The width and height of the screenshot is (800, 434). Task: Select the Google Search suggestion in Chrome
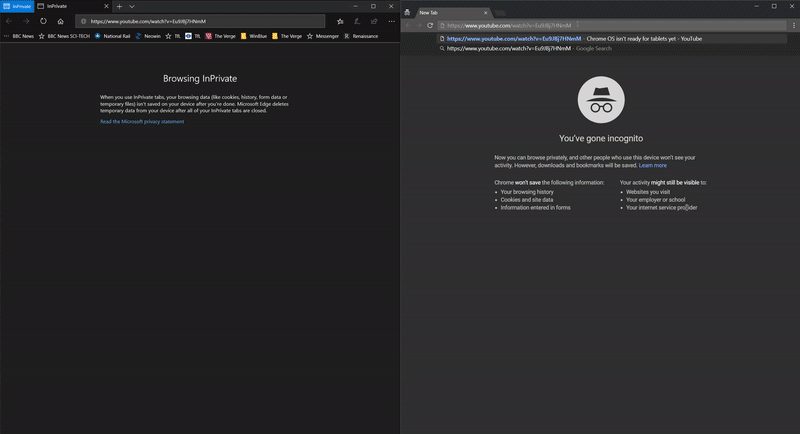(612, 48)
